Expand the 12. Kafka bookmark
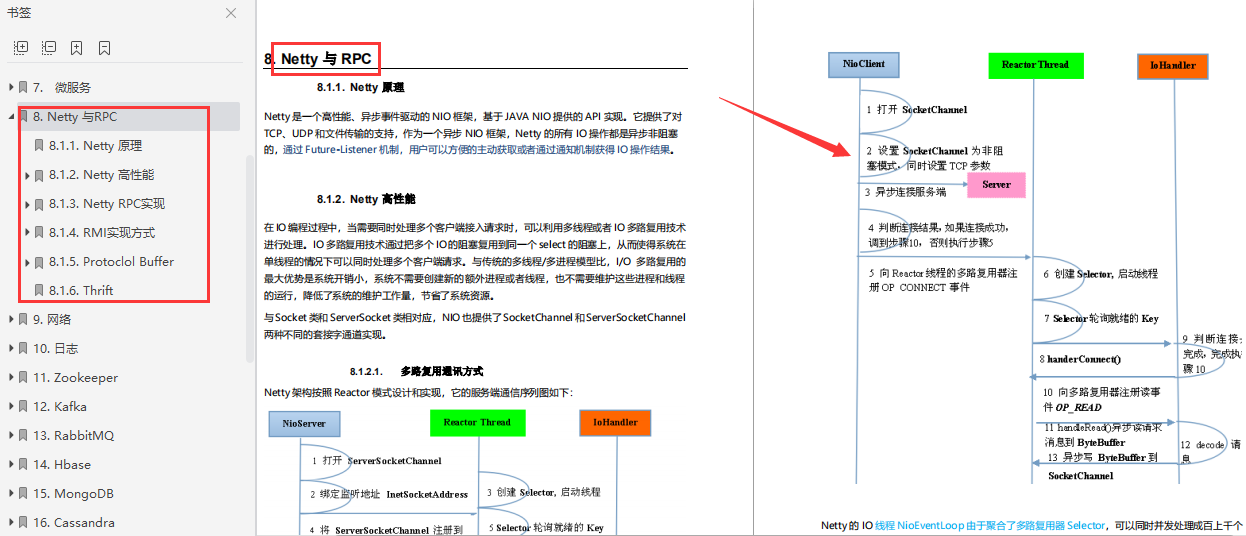This screenshot has width=1246, height=536. click(11, 407)
